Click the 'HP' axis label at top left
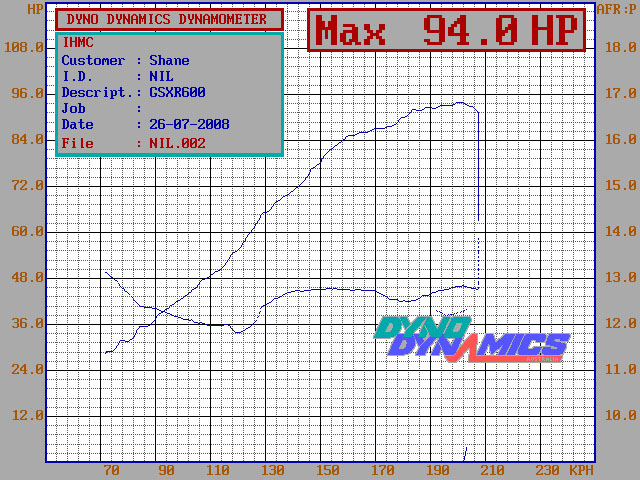The width and height of the screenshot is (640, 480). [x=35, y=9]
